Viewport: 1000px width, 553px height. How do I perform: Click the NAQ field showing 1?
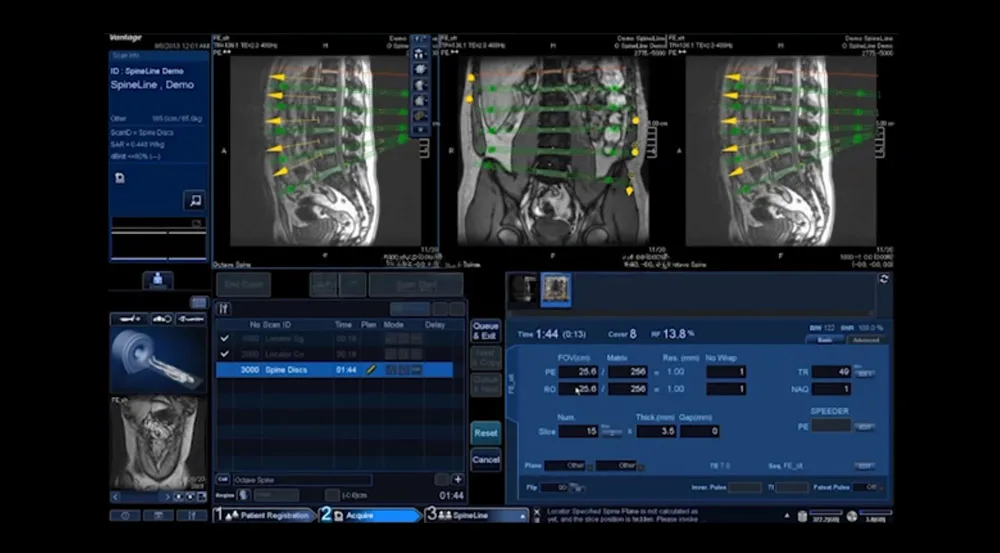(832, 389)
